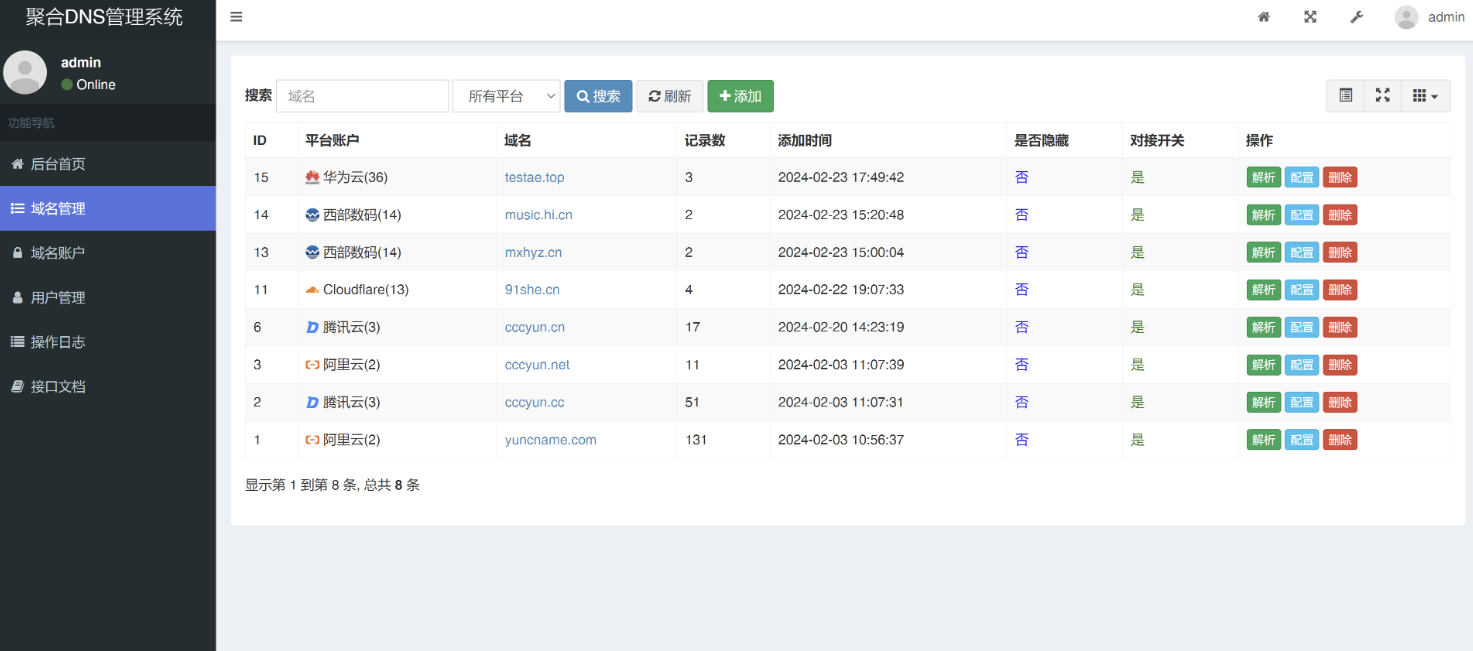The height and width of the screenshot is (651, 1473).
Task: Open cccyun.cn domain link
Action: pyautogui.click(x=535, y=327)
